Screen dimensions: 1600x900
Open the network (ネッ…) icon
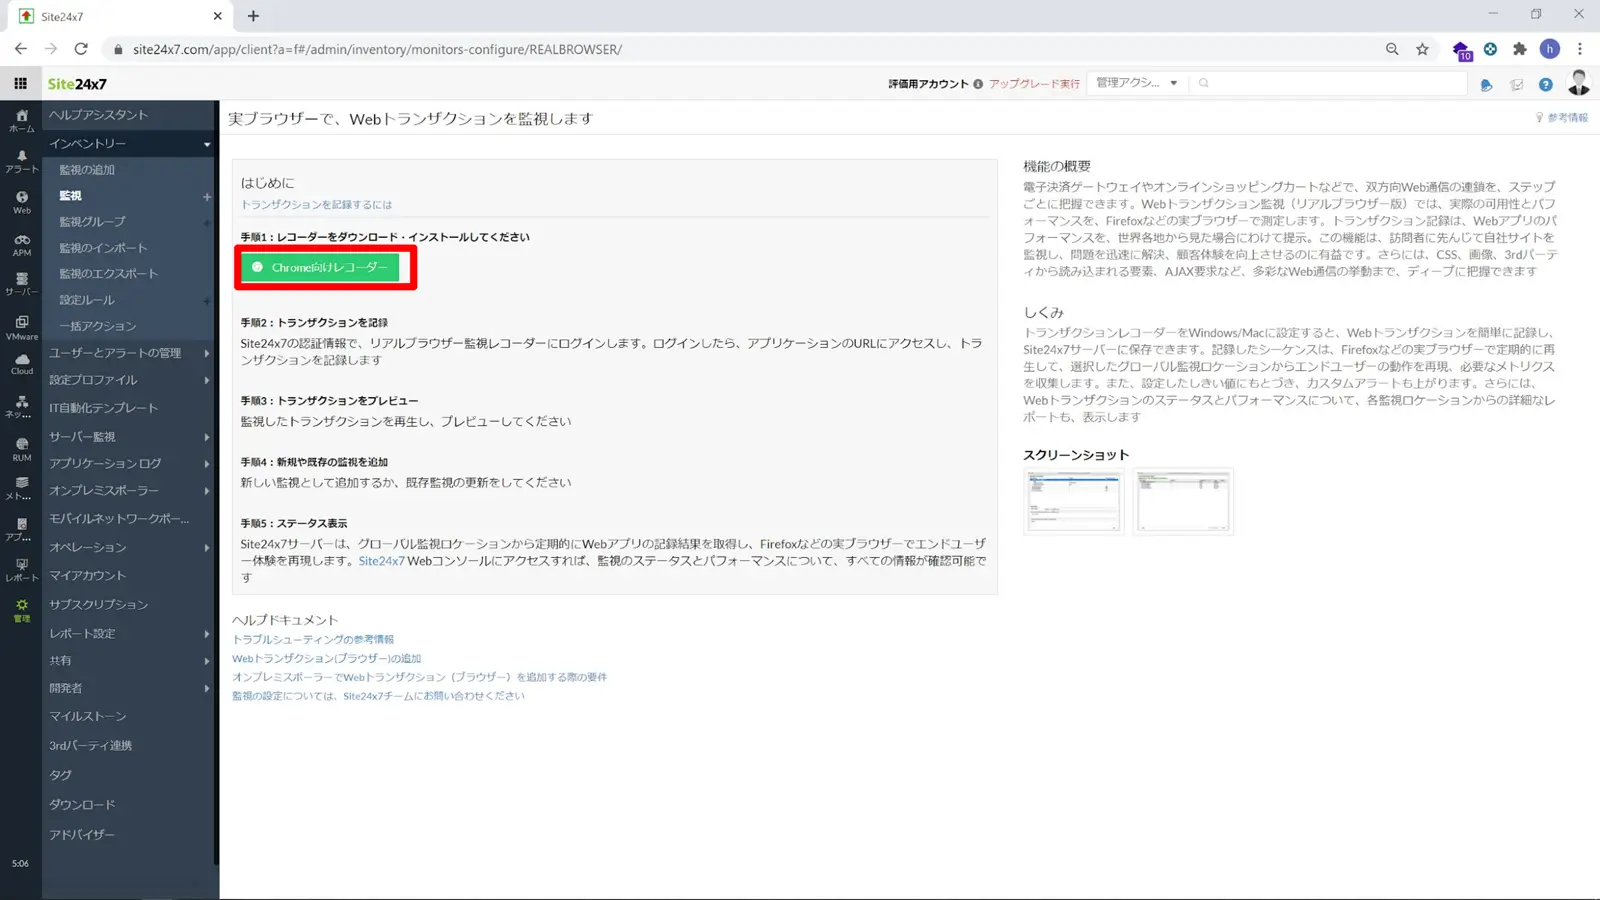(21, 406)
